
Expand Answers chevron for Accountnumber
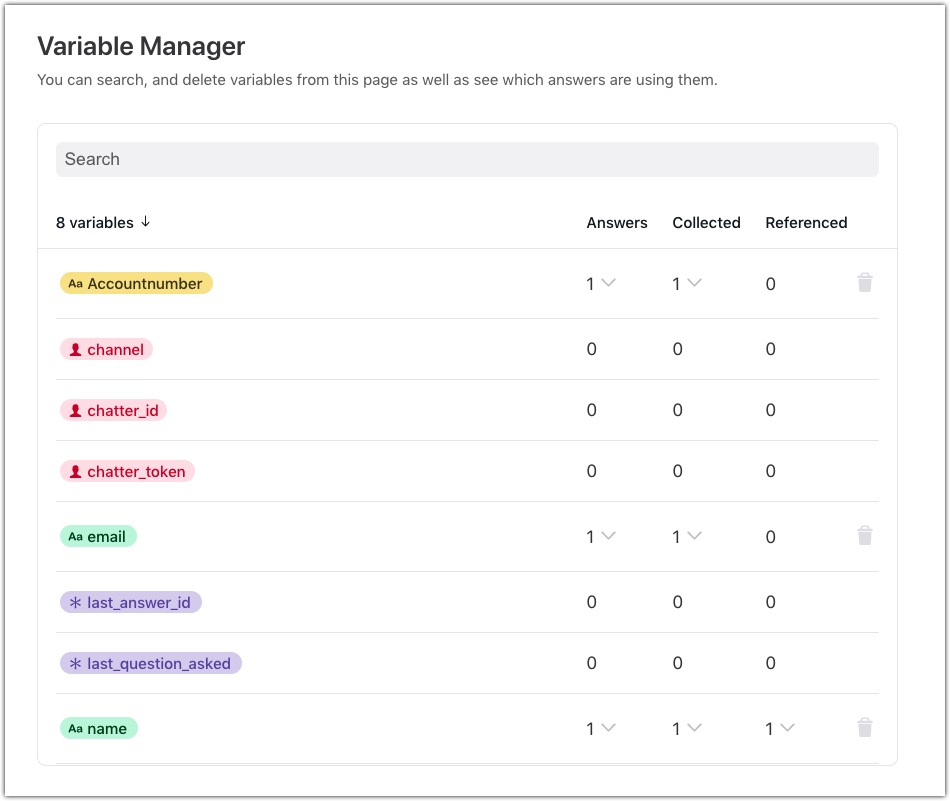click(607, 283)
